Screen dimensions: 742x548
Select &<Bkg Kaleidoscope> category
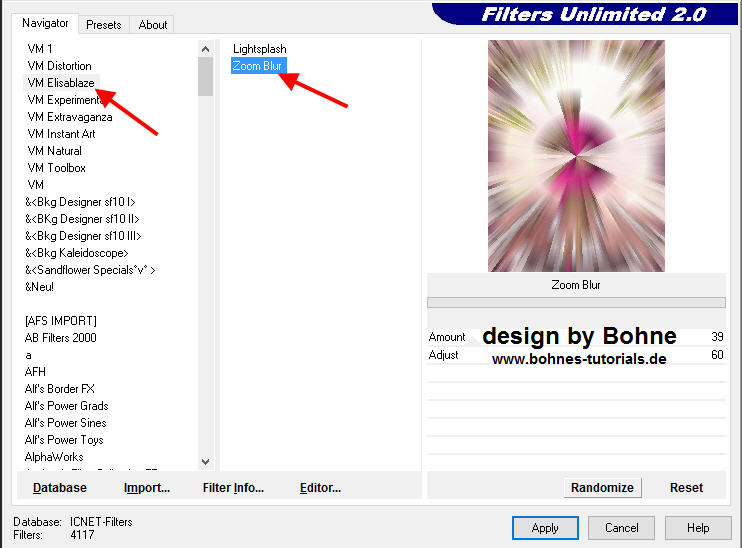click(77, 253)
